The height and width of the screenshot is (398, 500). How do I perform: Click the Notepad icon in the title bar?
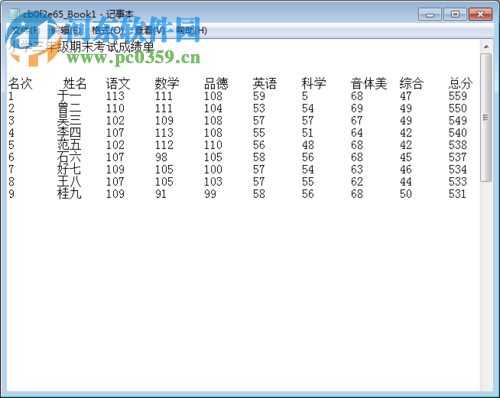coord(14,14)
